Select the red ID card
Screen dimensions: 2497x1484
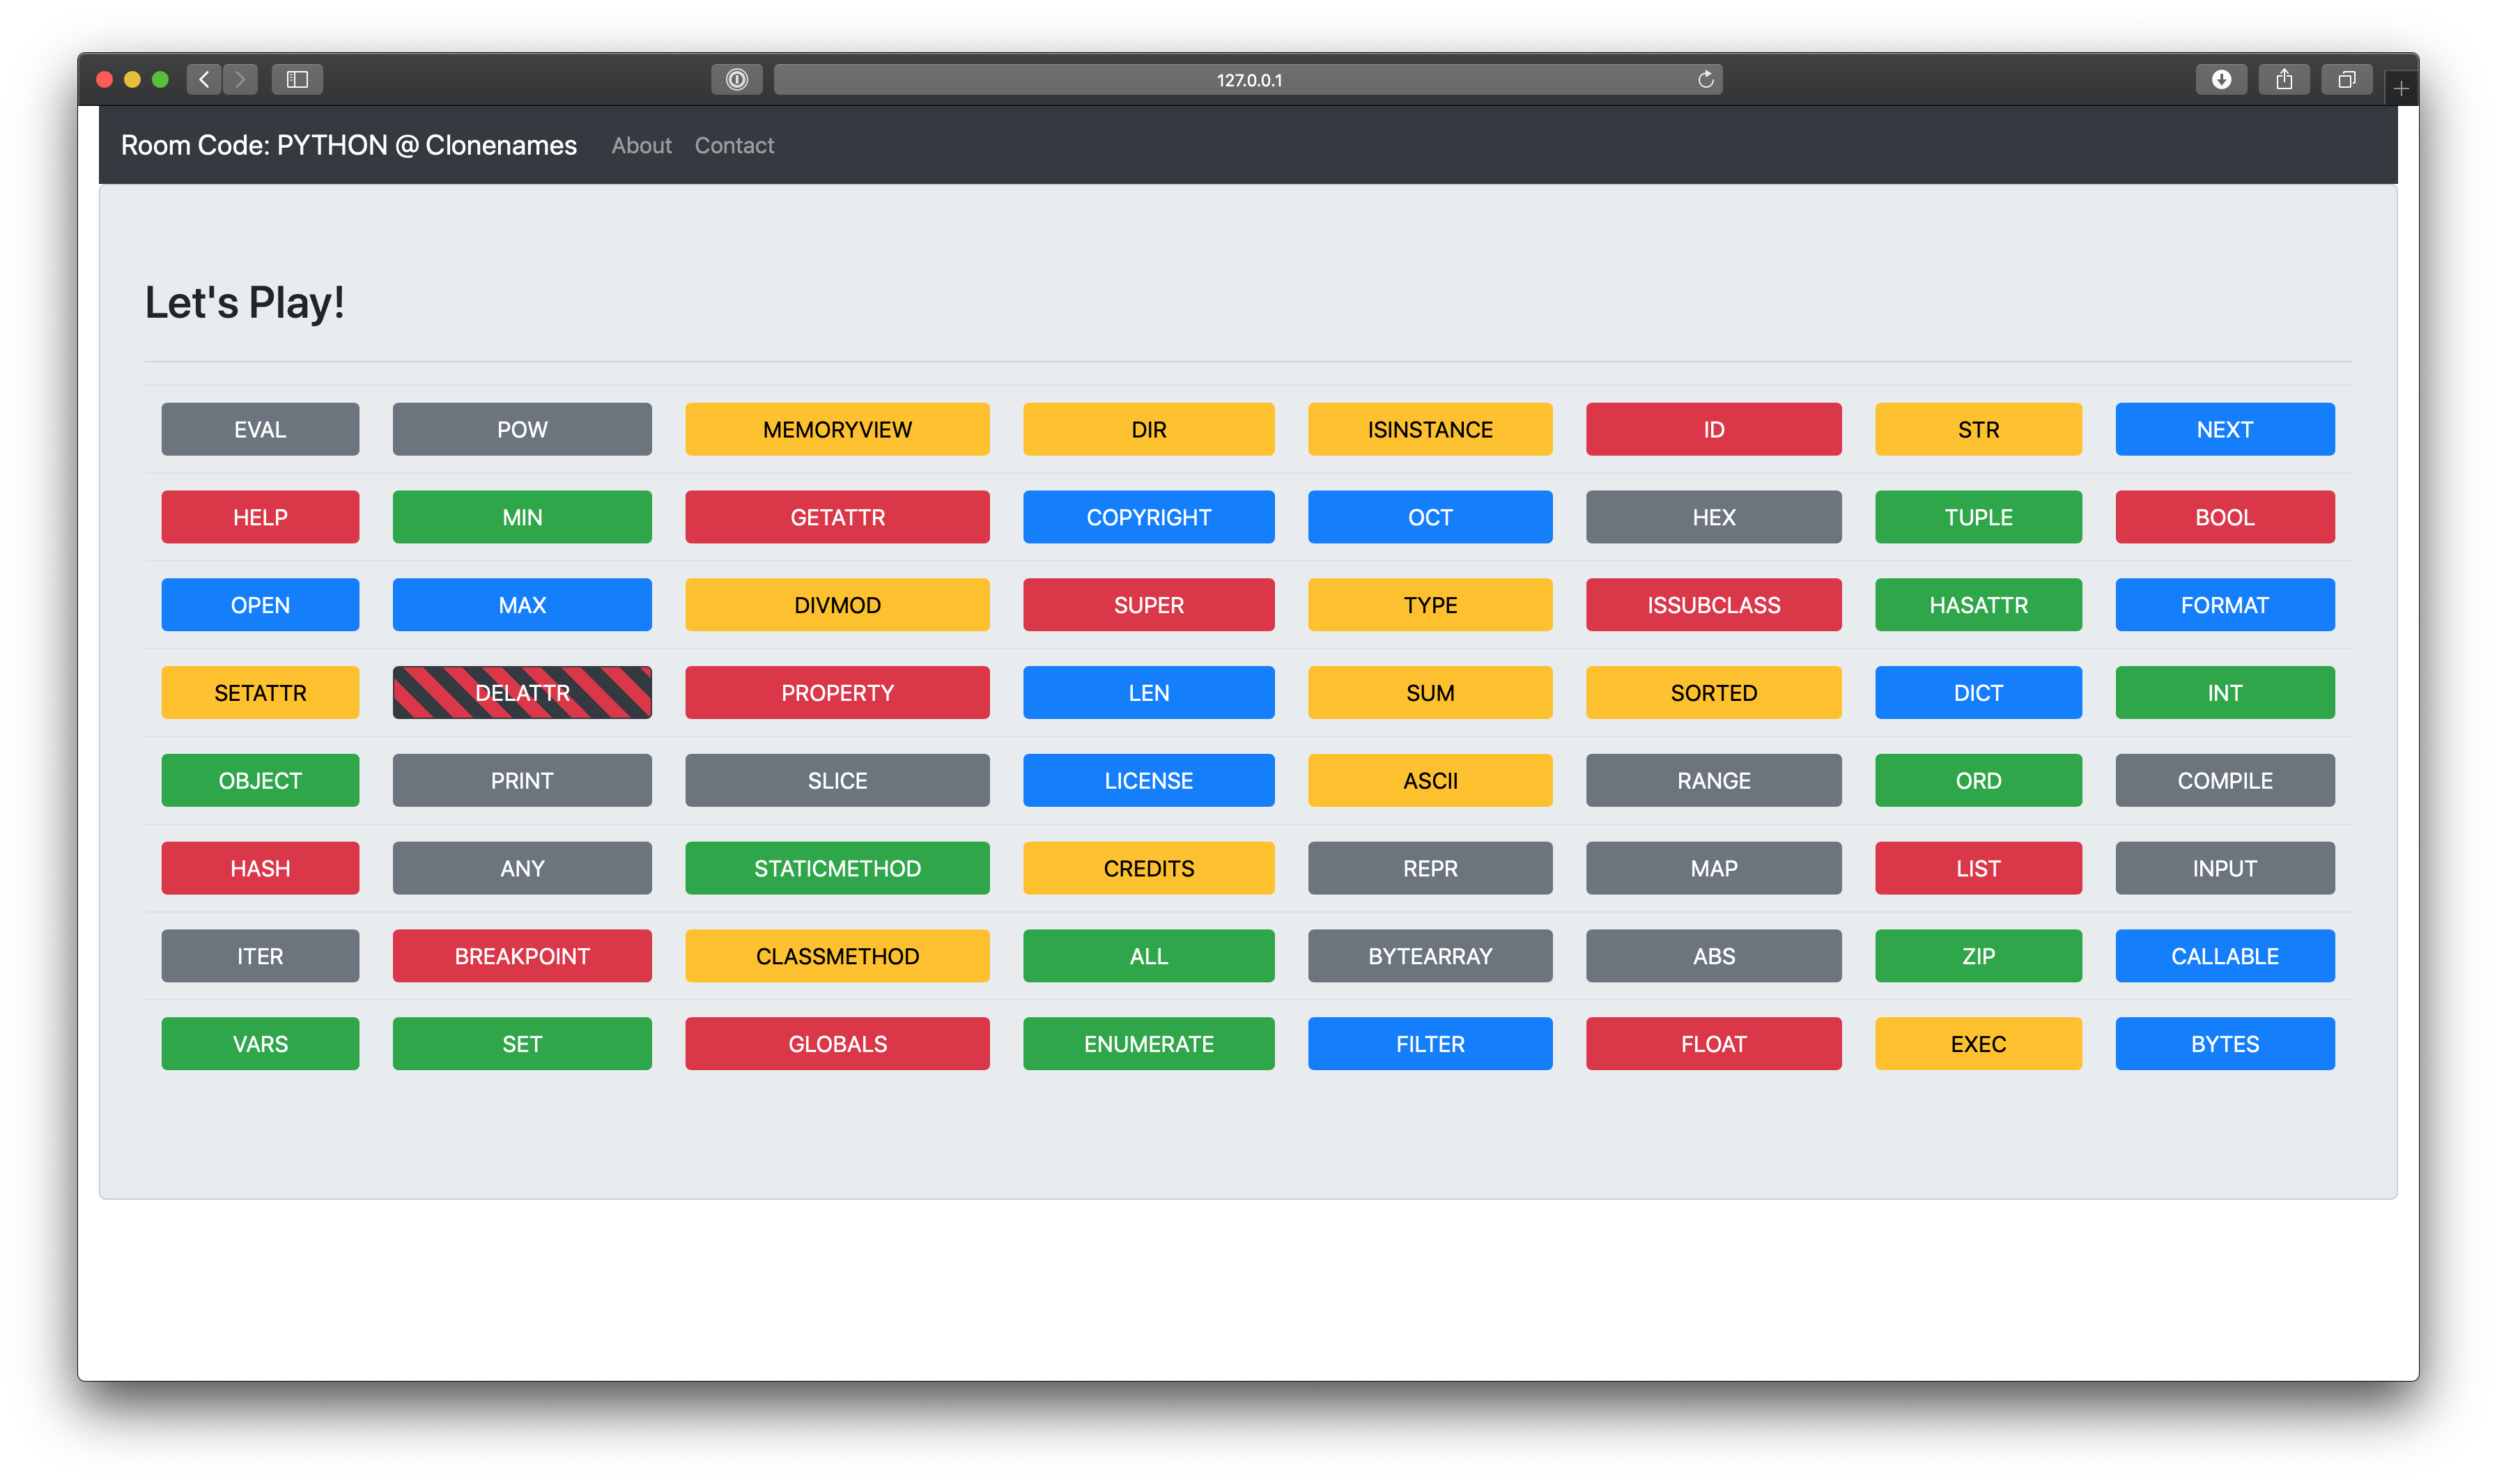(1713, 429)
